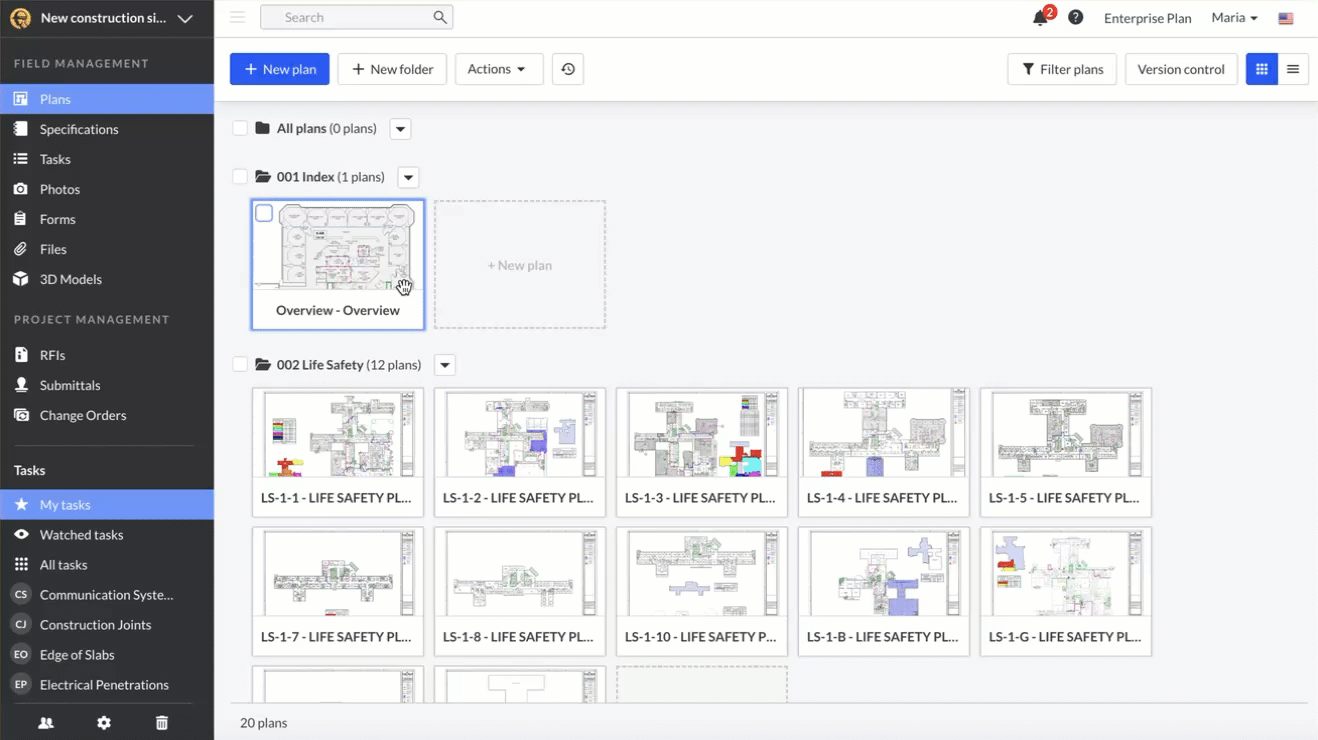Screen dimensions: 1318x740
Task: Open the All plans folder dropdown arrow
Action: pyautogui.click(x=400, y=129)
